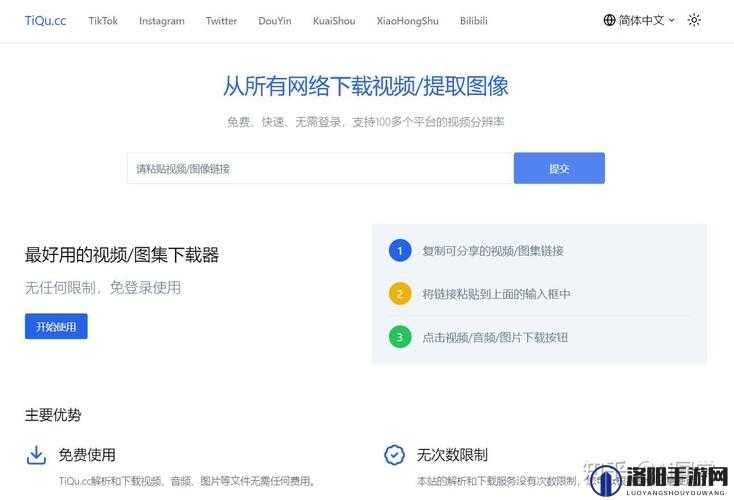
Task: Open the XiaoHongShu nav link
Action: tap(407, 21)
